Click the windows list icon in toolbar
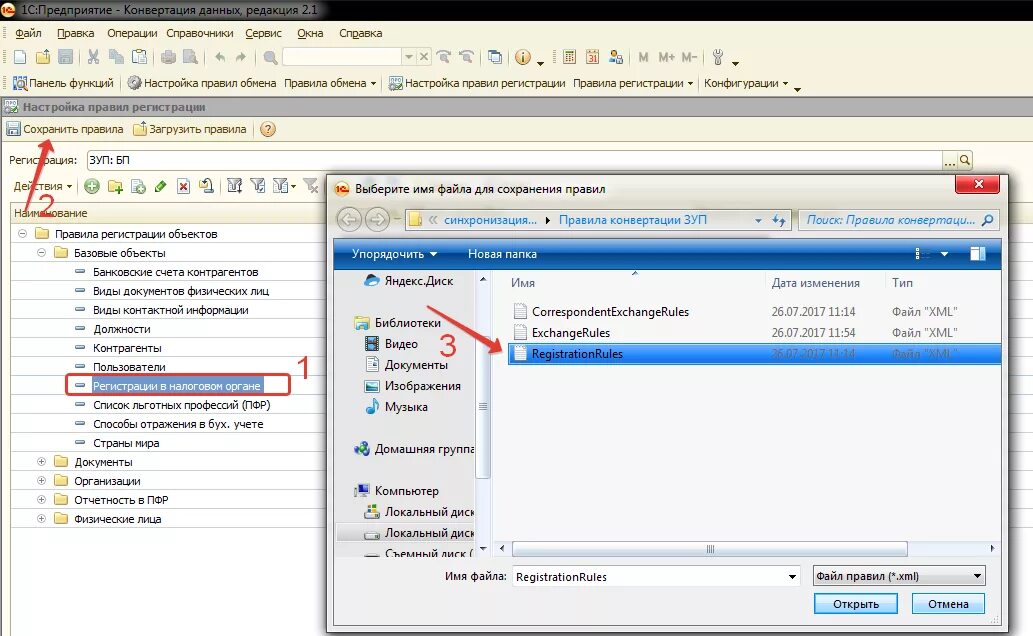1033x636 pixels. [495, 57]
